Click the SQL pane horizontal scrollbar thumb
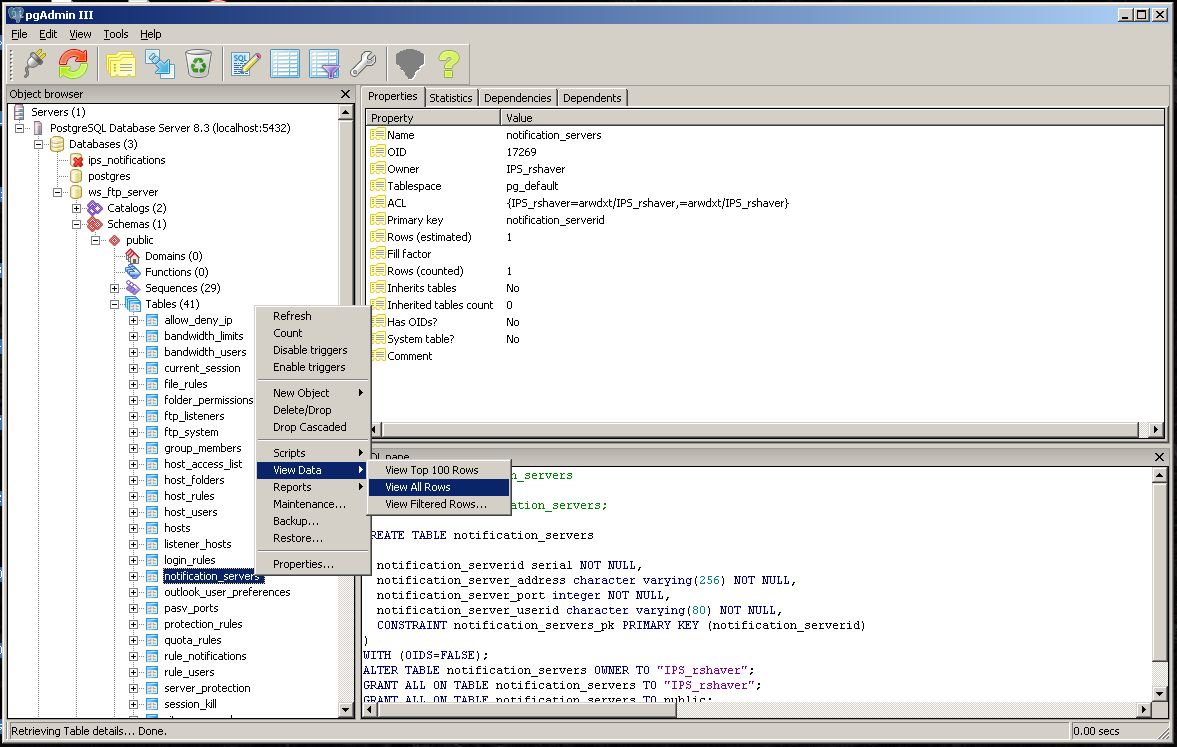The image size is (1177, 747). click(x=526, y=709)
